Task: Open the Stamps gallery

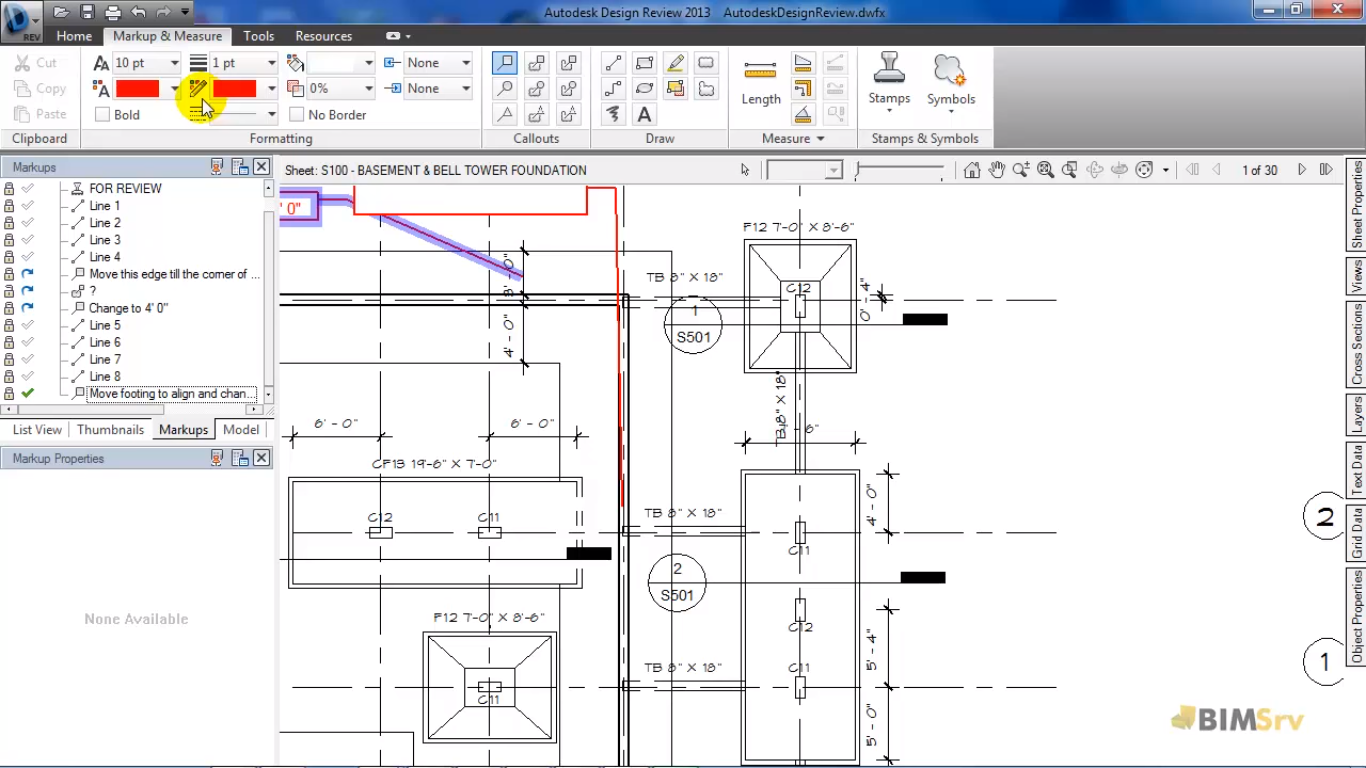Action: [889, 80]
